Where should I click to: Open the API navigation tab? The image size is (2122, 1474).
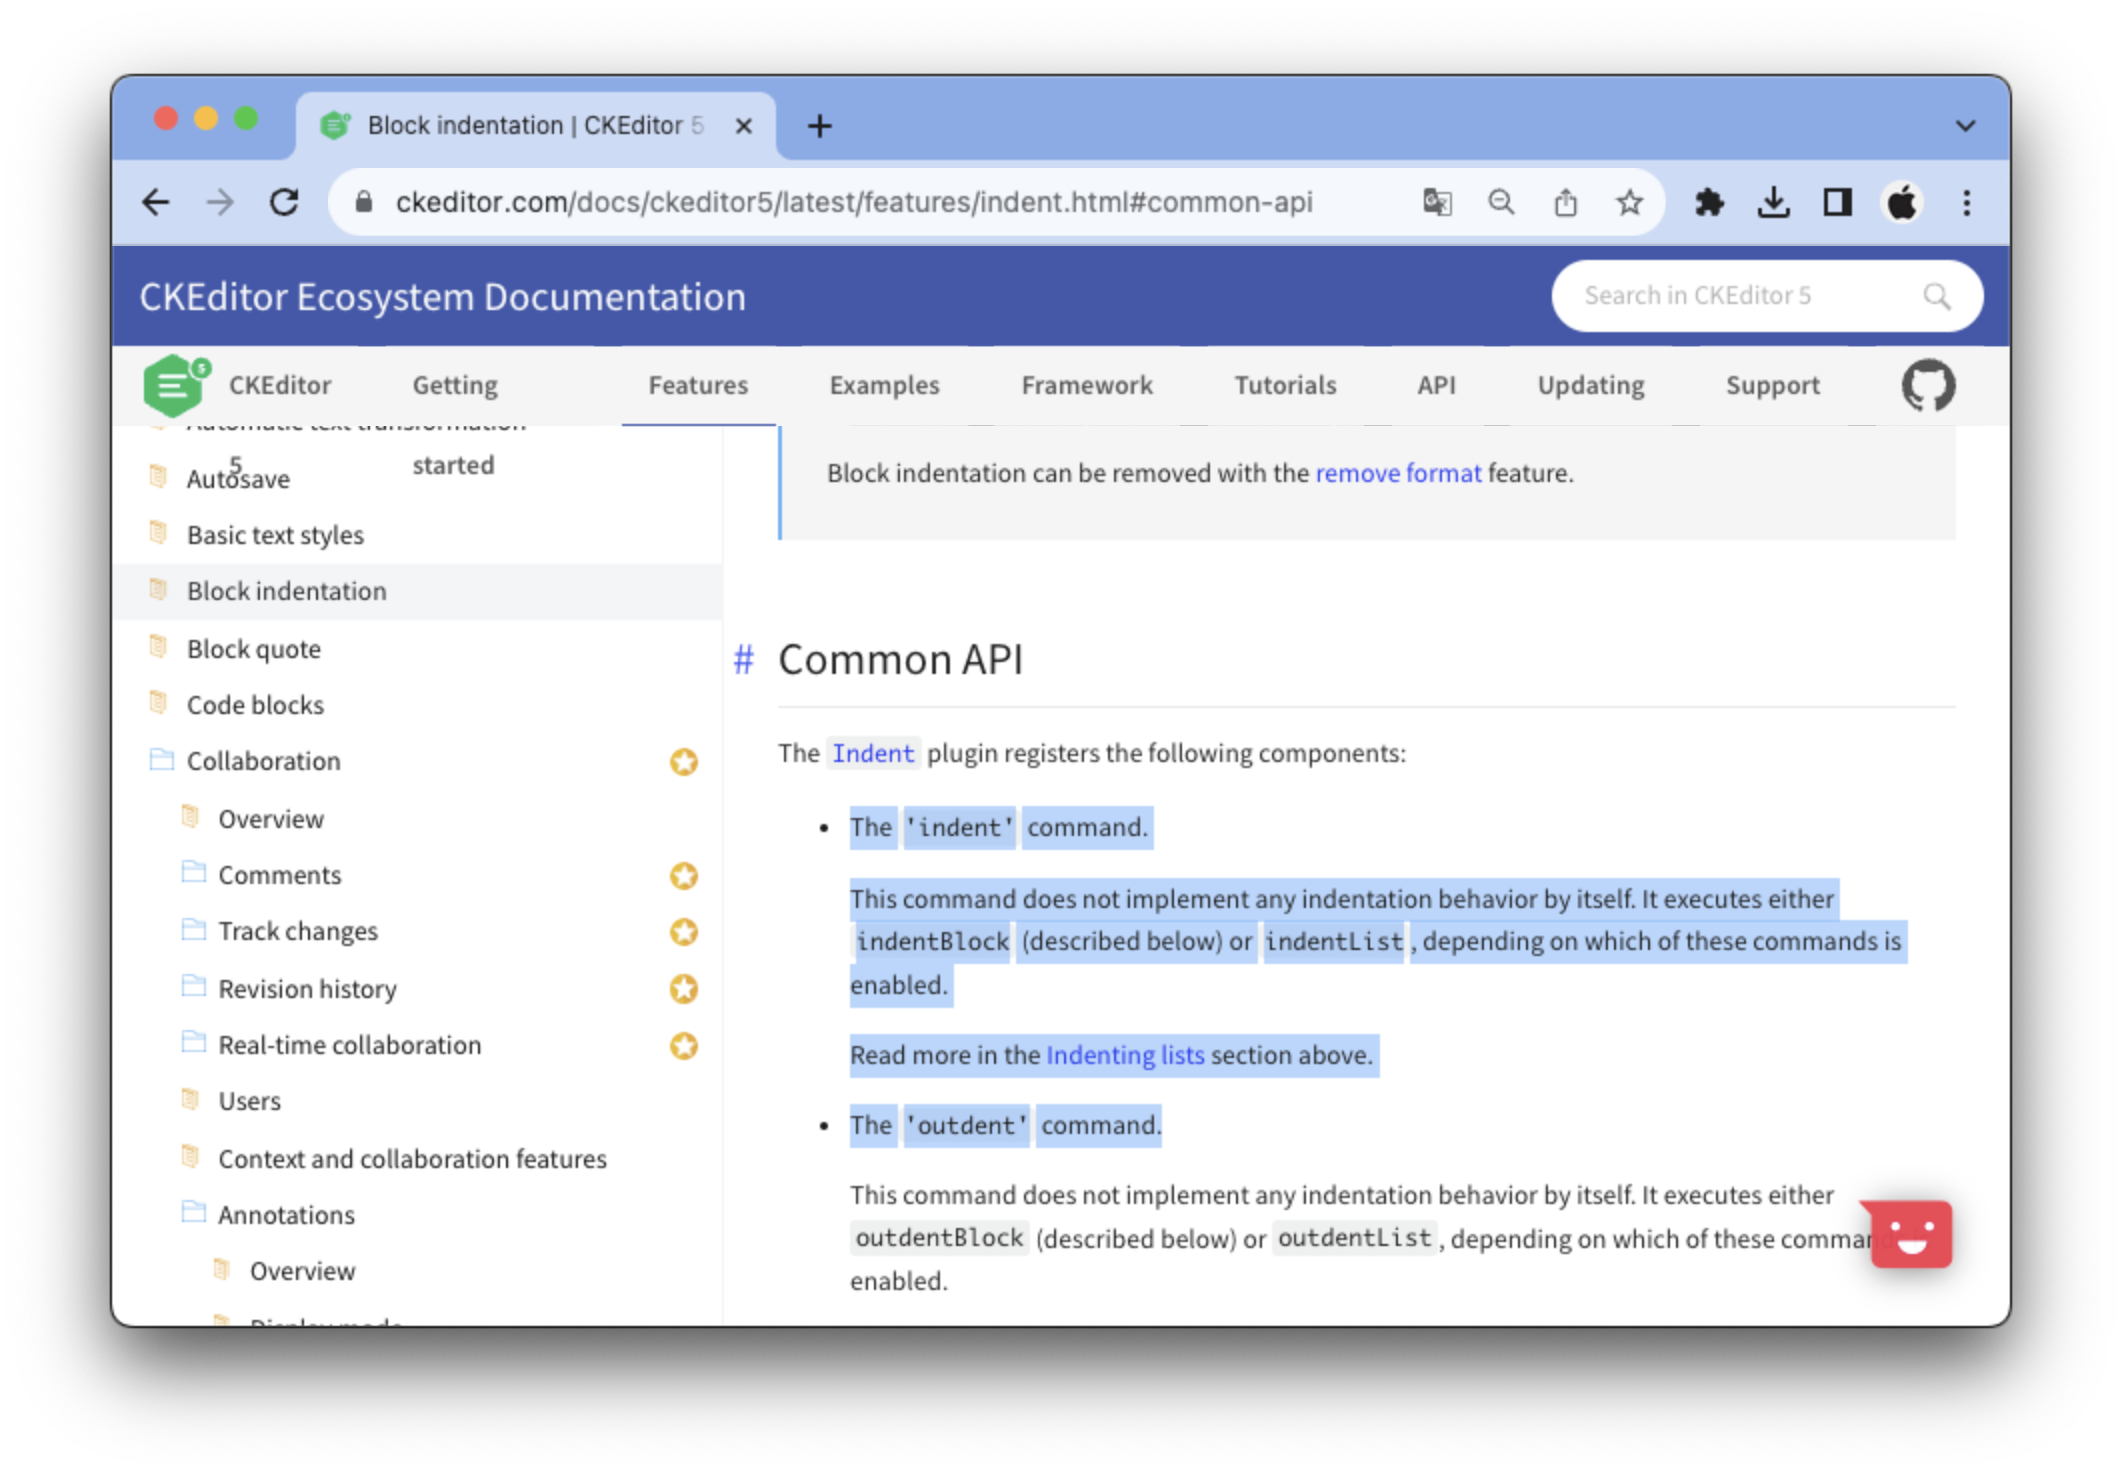[1436, 385]
